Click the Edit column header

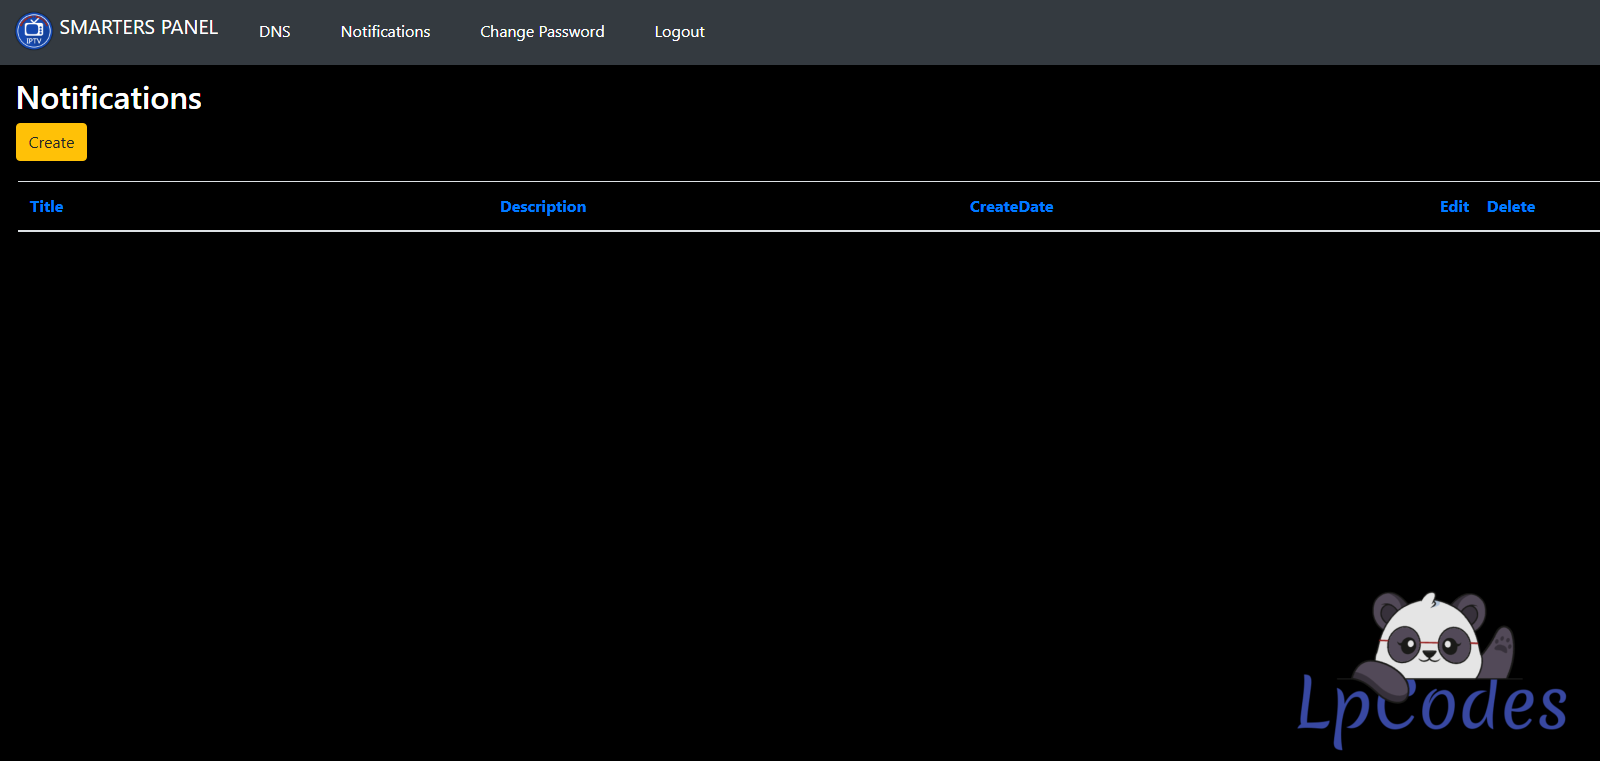tap(1454, 207)
